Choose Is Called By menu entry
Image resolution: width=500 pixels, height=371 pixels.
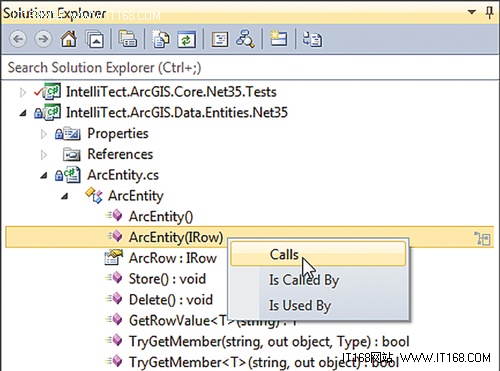pos(304,280)
